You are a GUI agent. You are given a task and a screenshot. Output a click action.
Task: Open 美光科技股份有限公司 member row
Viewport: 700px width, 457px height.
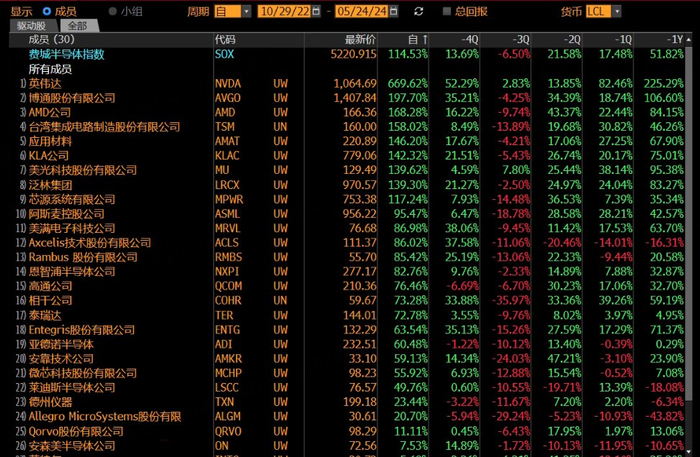tap(83, 170)
